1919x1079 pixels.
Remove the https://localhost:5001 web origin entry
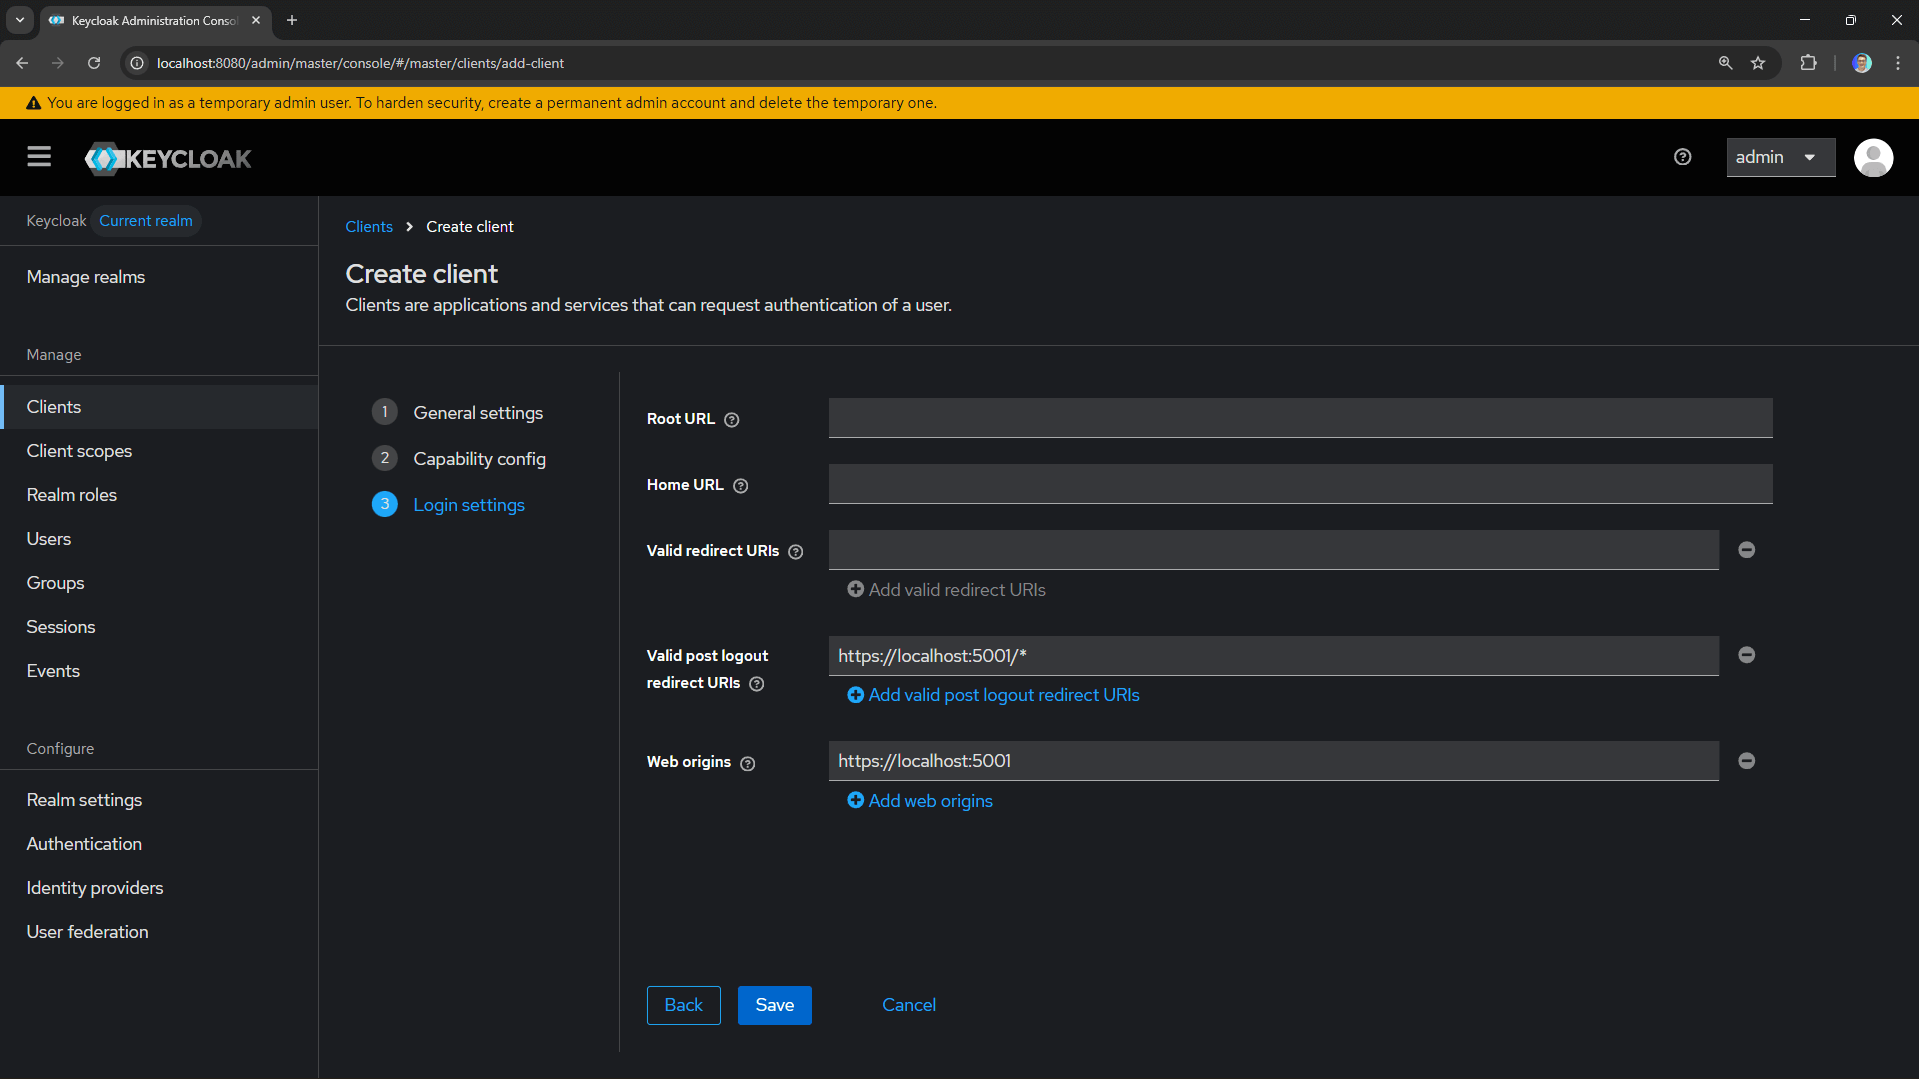1746,761
